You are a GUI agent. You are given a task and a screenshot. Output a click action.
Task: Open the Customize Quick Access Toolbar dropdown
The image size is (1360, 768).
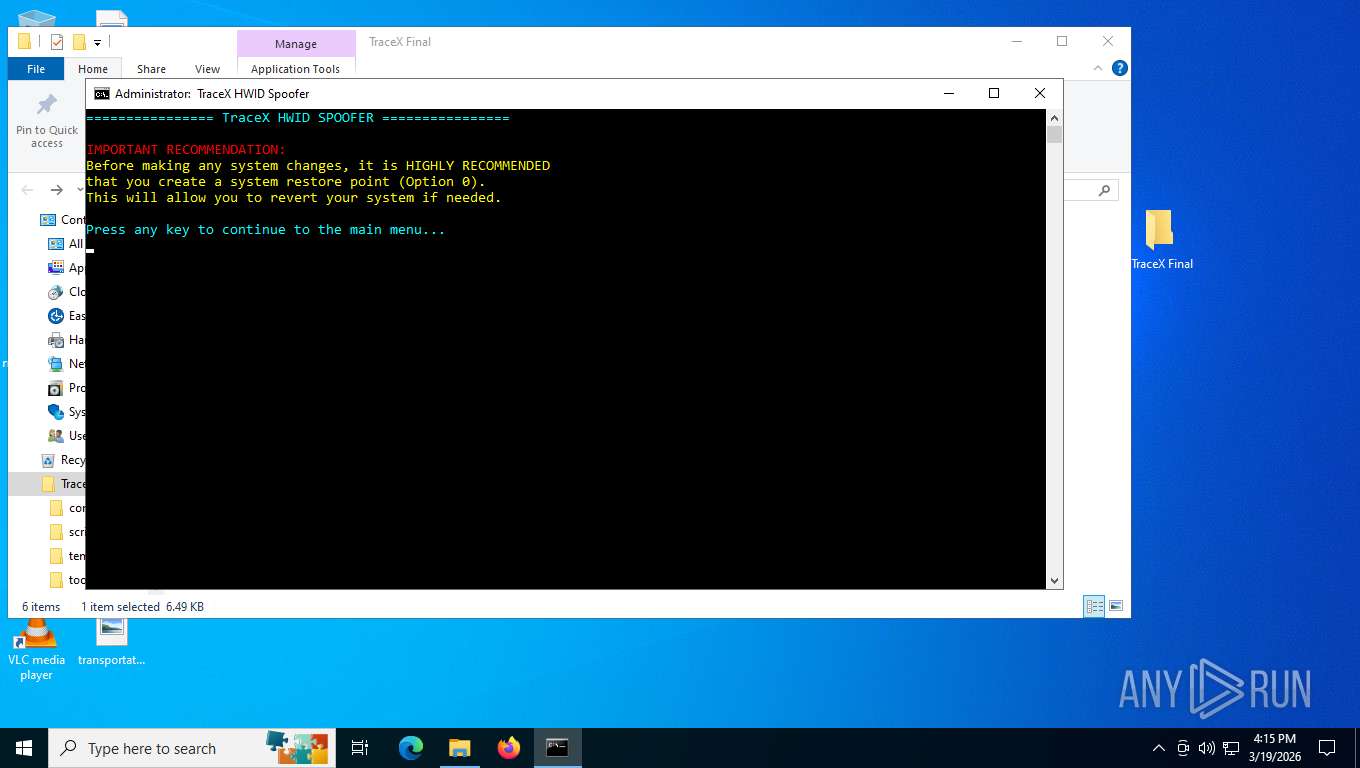[97, 42]
